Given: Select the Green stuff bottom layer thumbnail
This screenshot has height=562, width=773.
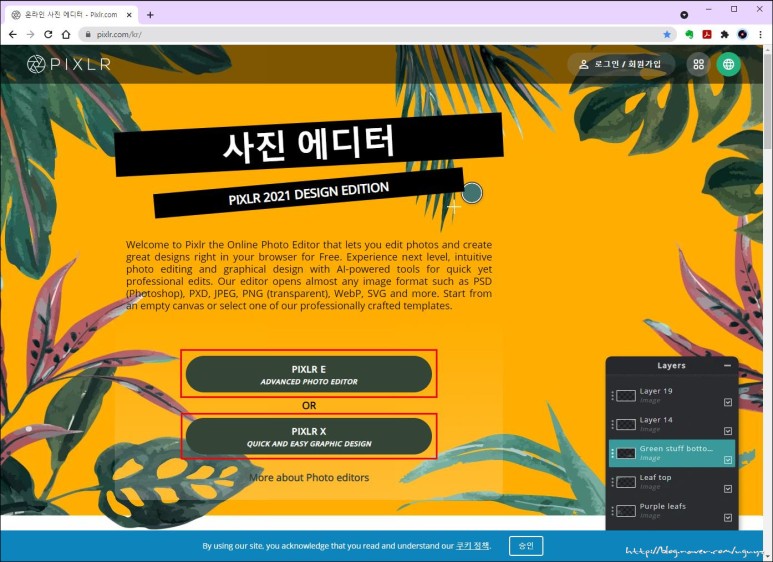Looking at the screenshot, I should [626, 453].
